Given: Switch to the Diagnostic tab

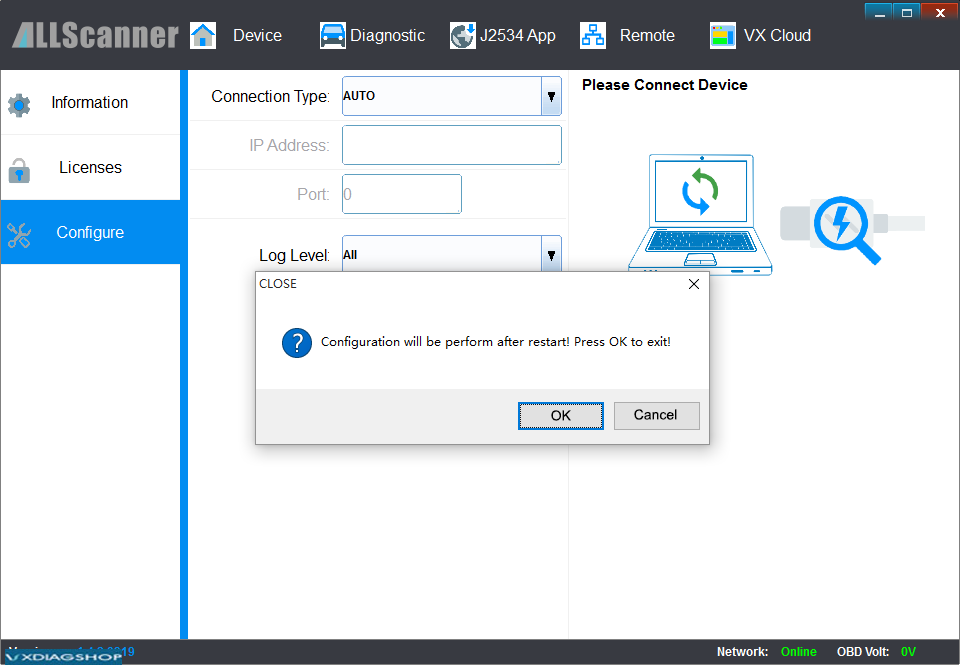Looking at the screenshot, I should (x=388, y=36).
